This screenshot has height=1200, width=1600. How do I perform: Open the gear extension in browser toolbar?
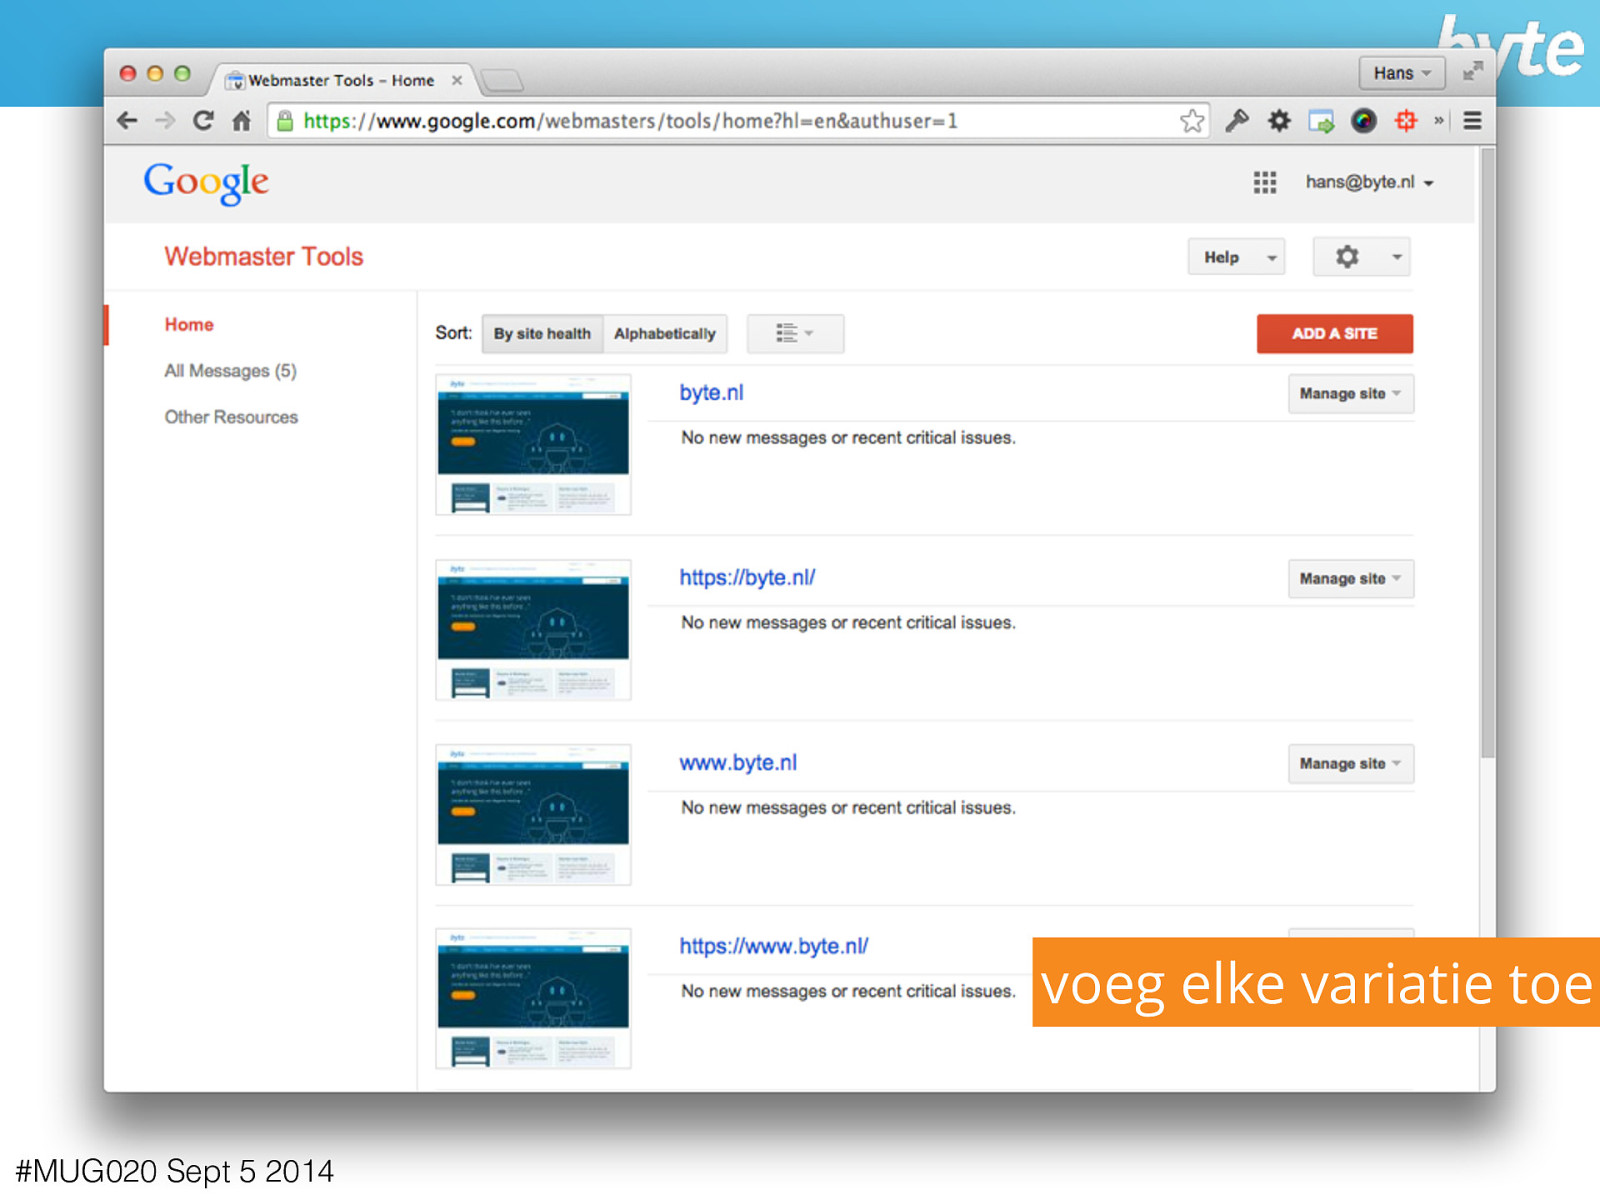pos(1279,121)
